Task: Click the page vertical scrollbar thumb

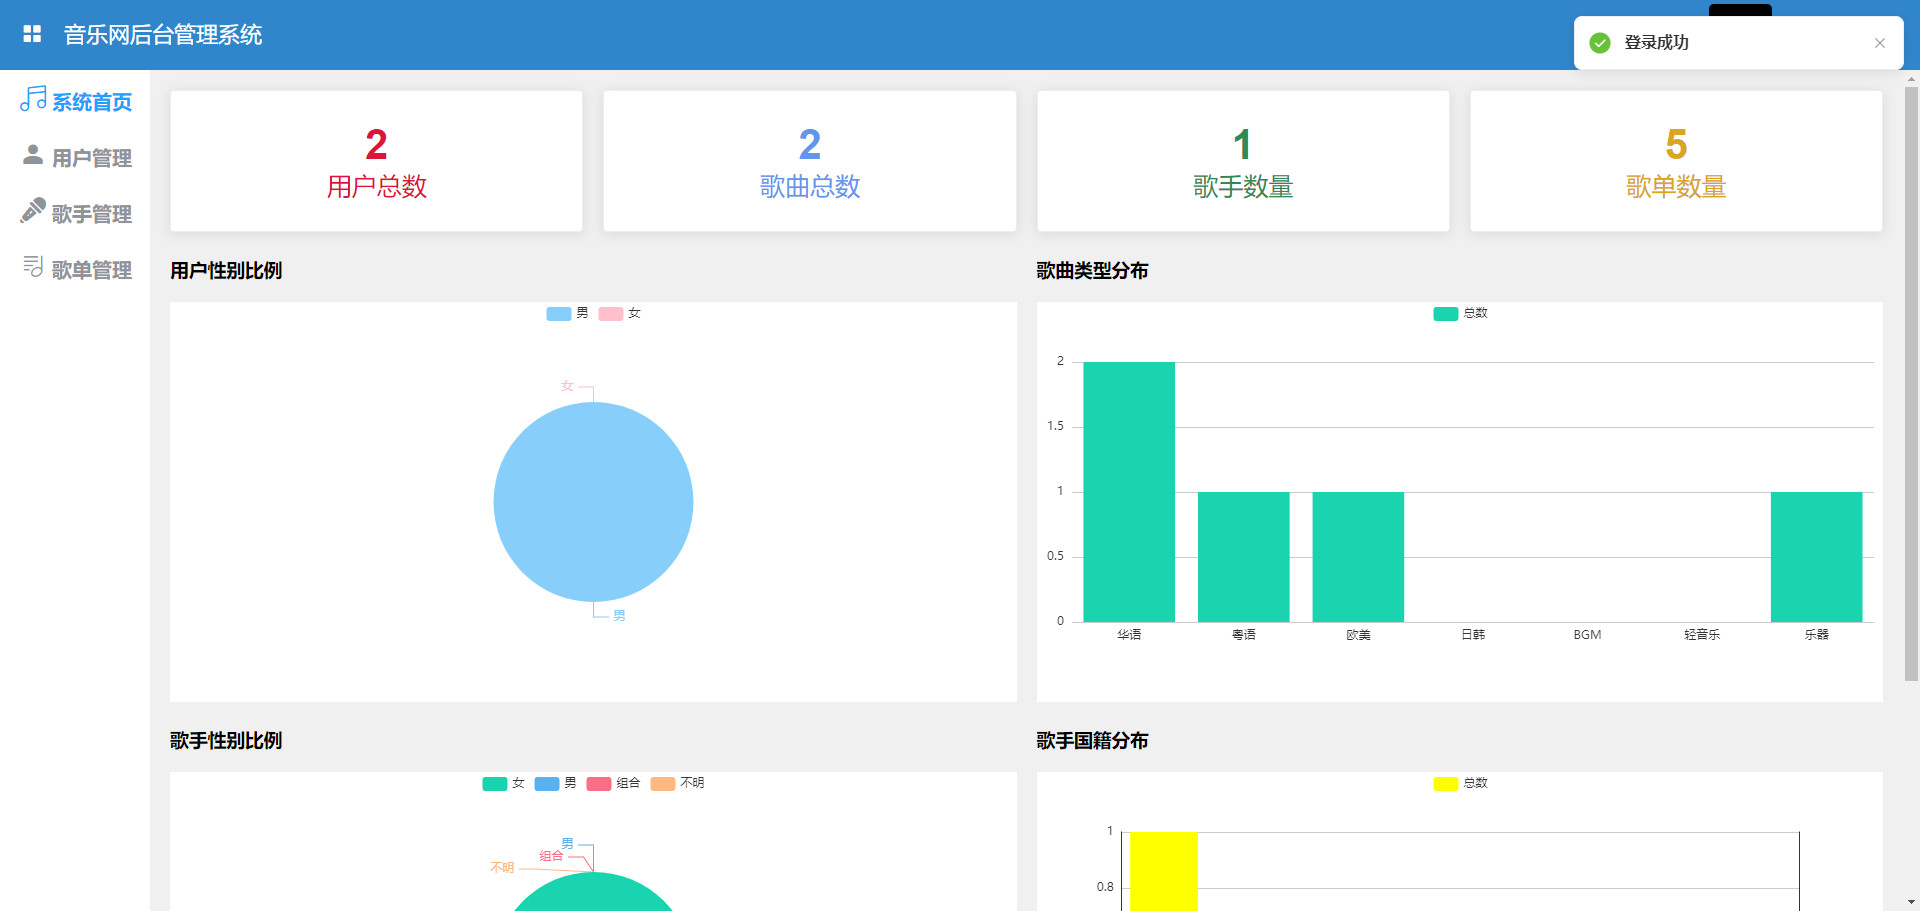Action: [x=1911, y=383]
